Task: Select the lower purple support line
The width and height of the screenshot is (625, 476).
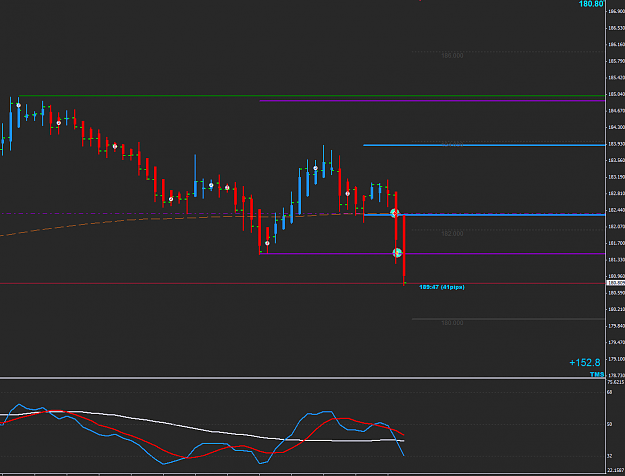Action: point(432,254)
